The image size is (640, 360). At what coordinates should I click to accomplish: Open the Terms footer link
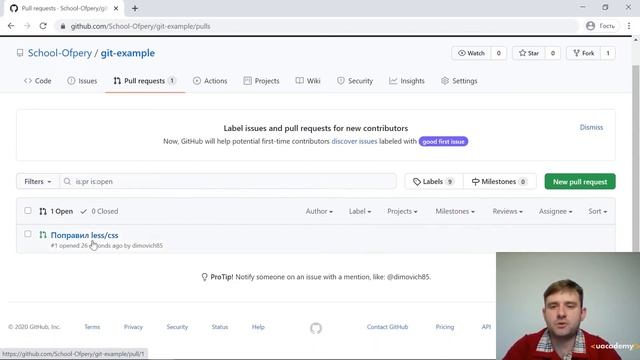(x=92, y=327)
